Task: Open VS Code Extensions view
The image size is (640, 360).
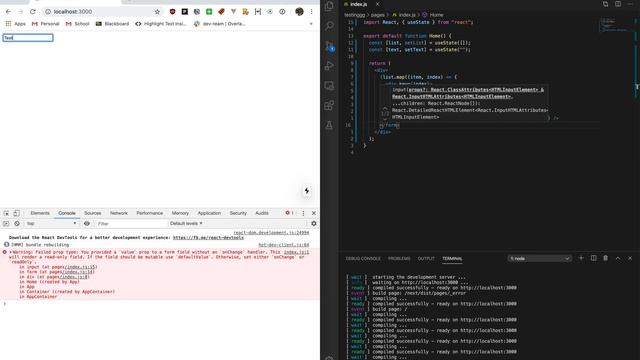Action: 329,106
